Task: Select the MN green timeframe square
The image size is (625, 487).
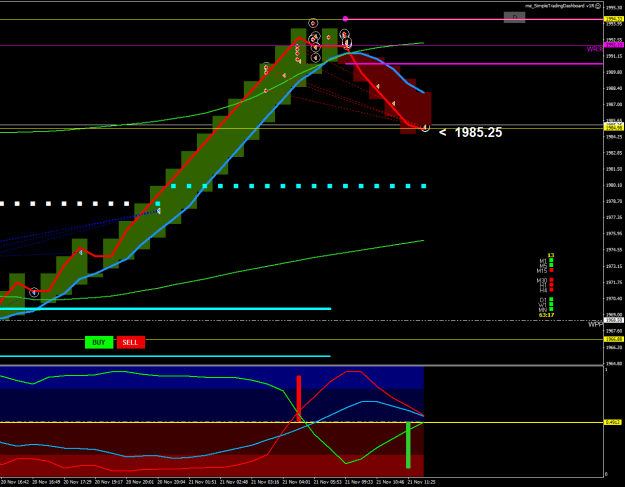Action: (x=551, y=309)
